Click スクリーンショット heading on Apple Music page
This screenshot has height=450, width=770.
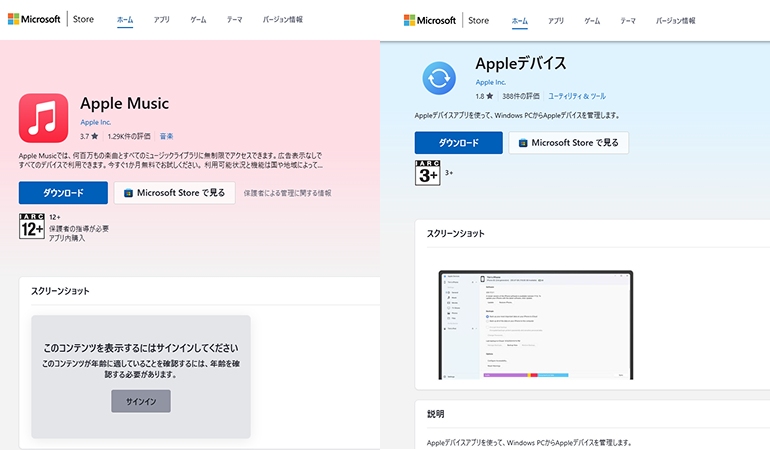tap(60, 291)
